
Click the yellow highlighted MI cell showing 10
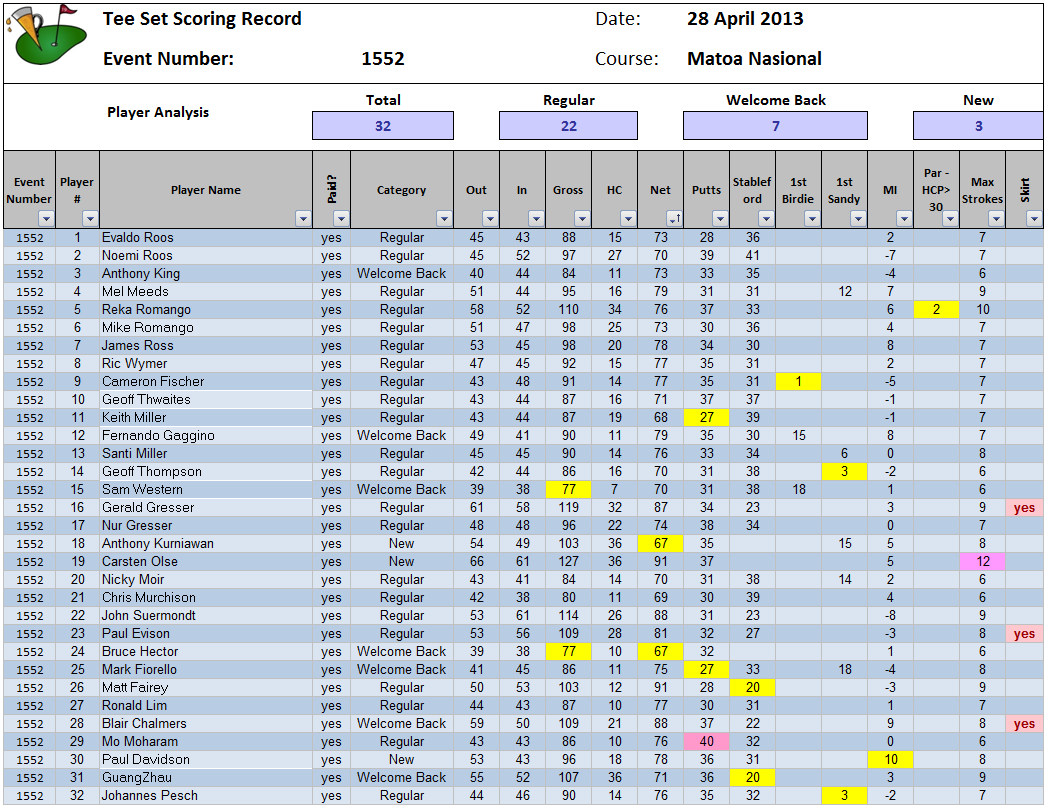pos(890,760)
